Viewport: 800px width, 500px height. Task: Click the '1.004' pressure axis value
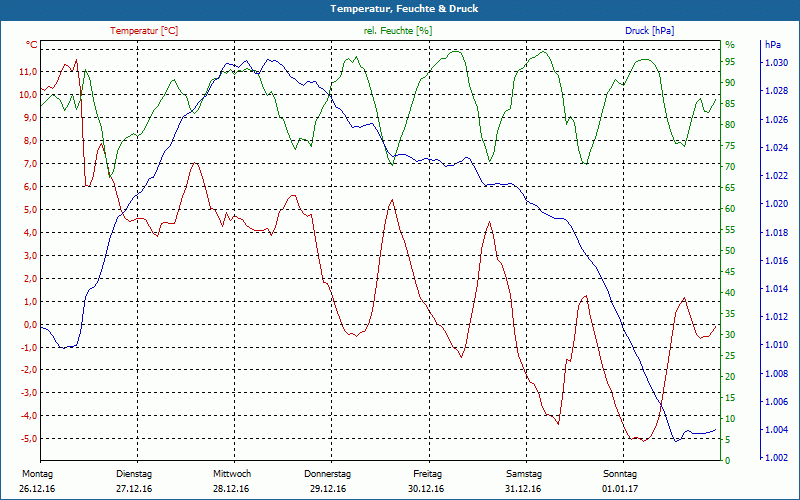(777, 430)
